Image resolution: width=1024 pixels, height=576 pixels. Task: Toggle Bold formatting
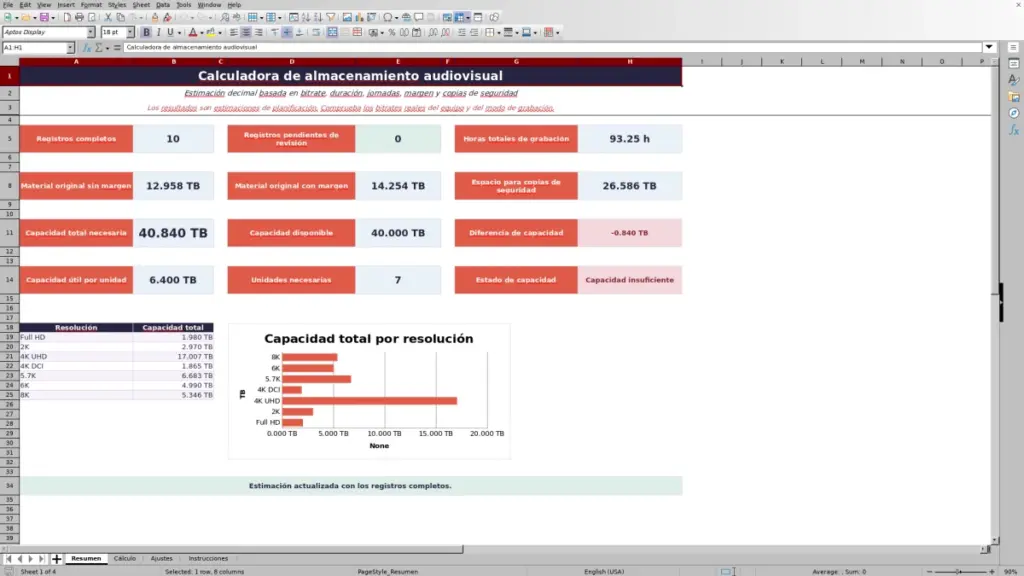[146, 32]
